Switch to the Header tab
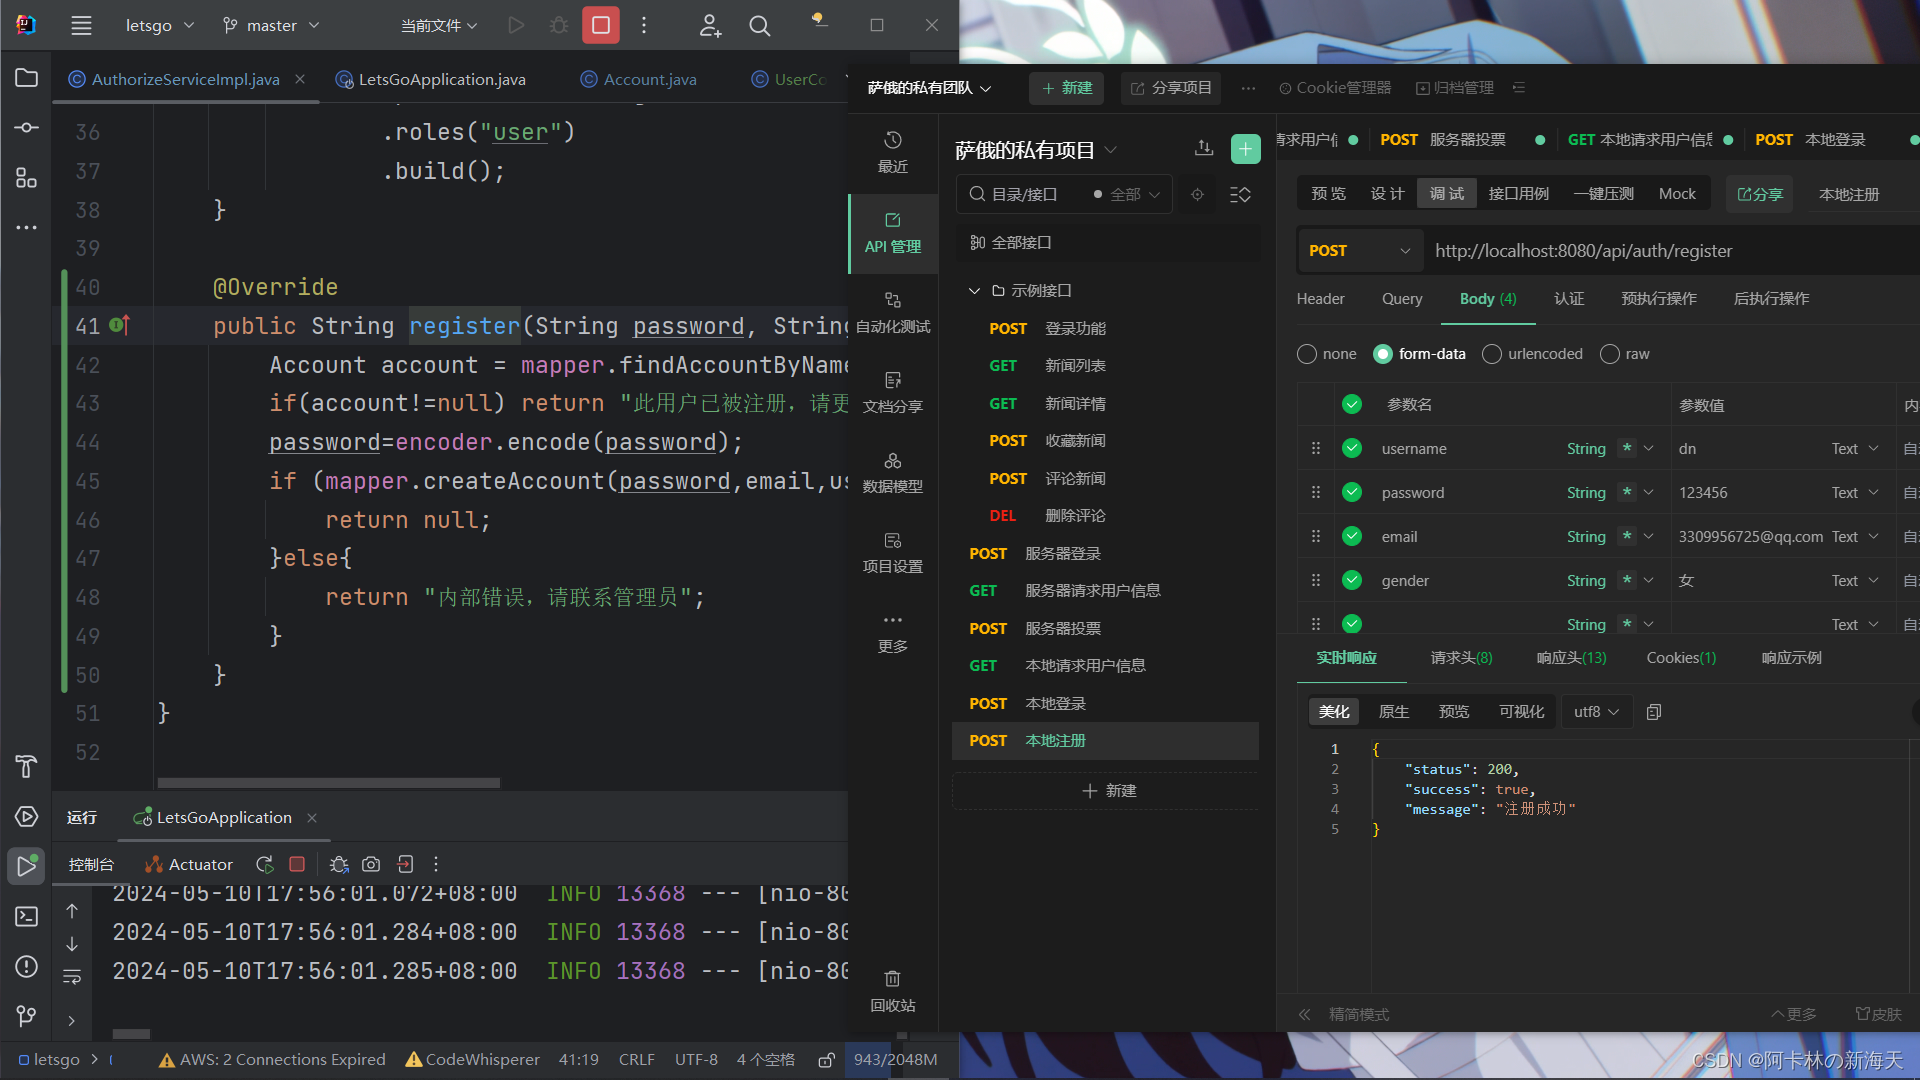The height and width of the screenshot is (1080, 1920). click(1320, 299)
